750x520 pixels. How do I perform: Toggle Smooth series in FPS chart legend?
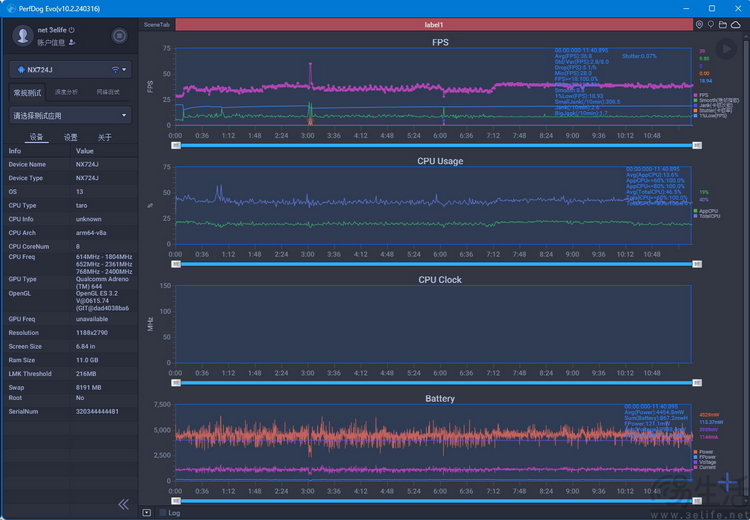click(716, 100)
